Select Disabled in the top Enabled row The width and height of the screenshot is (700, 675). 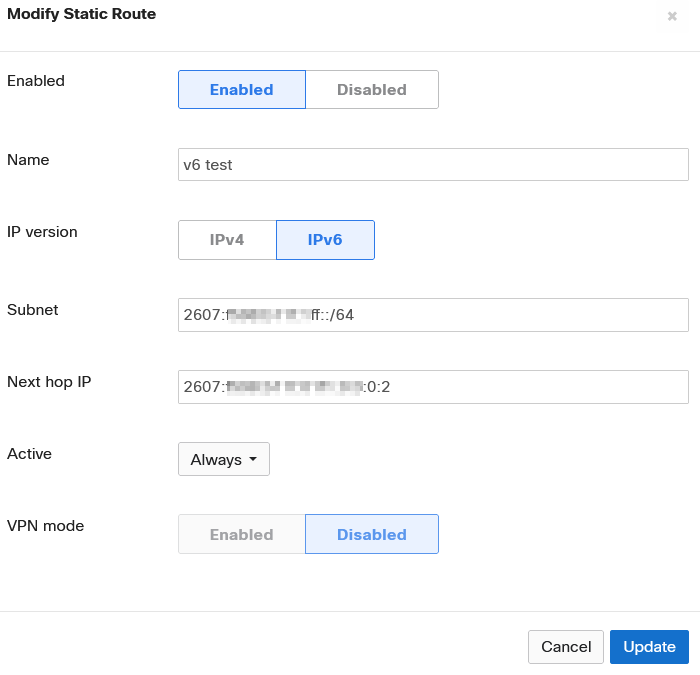tap(371, 89)
